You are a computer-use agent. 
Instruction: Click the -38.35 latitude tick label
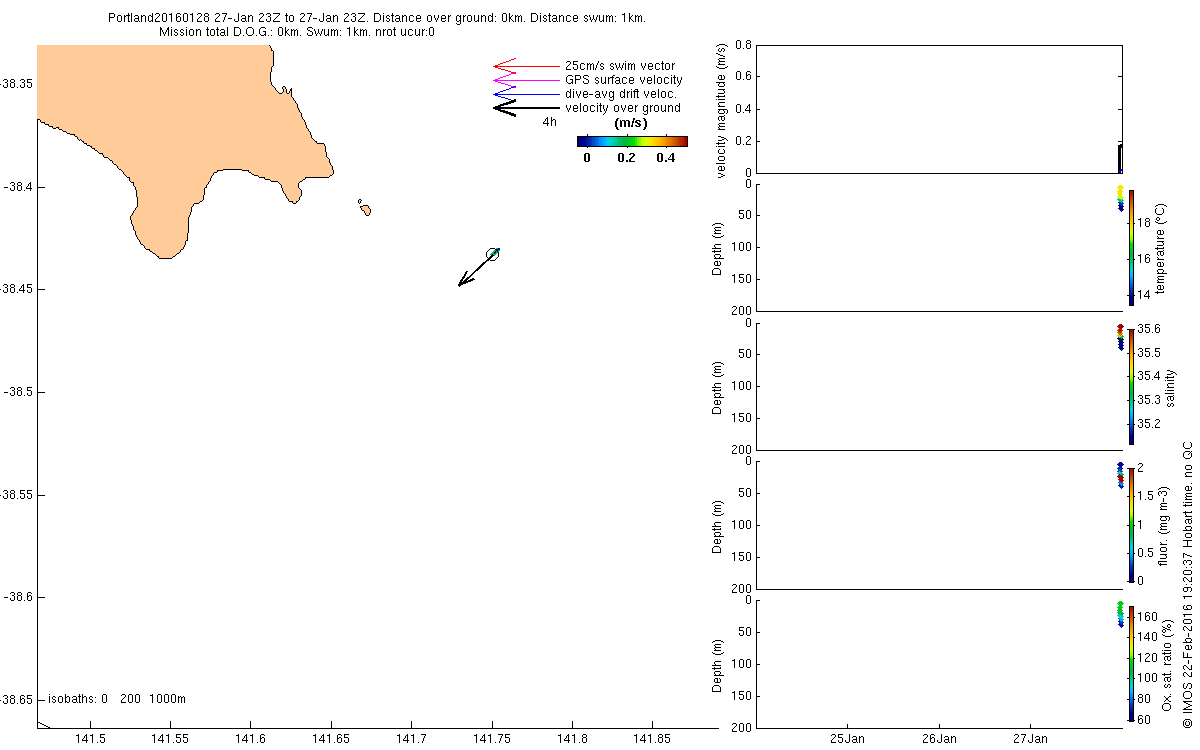17,84
